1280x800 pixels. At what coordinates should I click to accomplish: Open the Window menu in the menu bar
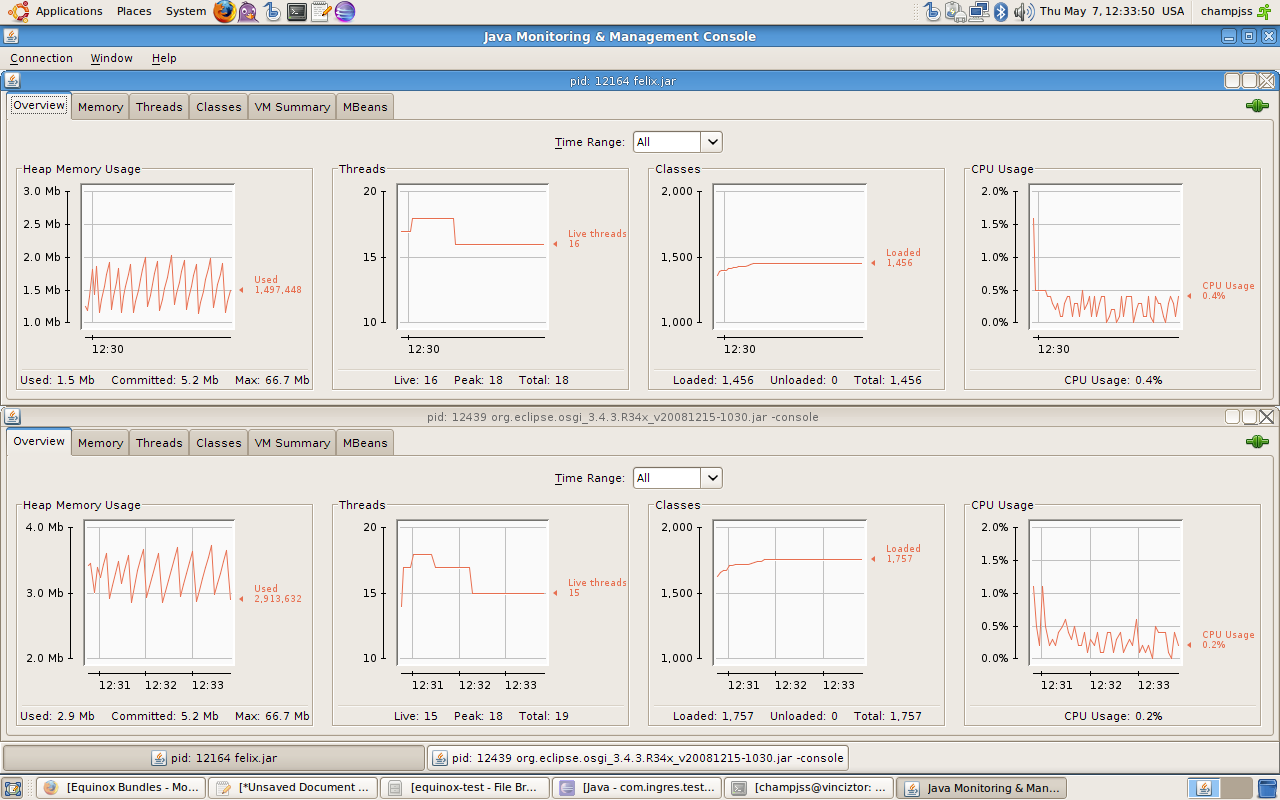pyautogui.click(x=111, y=58)
